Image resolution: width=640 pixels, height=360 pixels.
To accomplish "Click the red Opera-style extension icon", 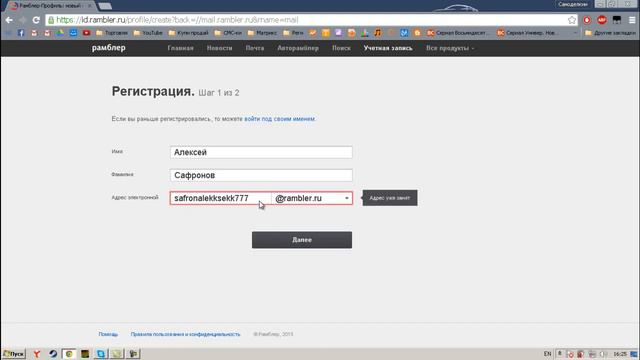I will [x=587, y=20].
